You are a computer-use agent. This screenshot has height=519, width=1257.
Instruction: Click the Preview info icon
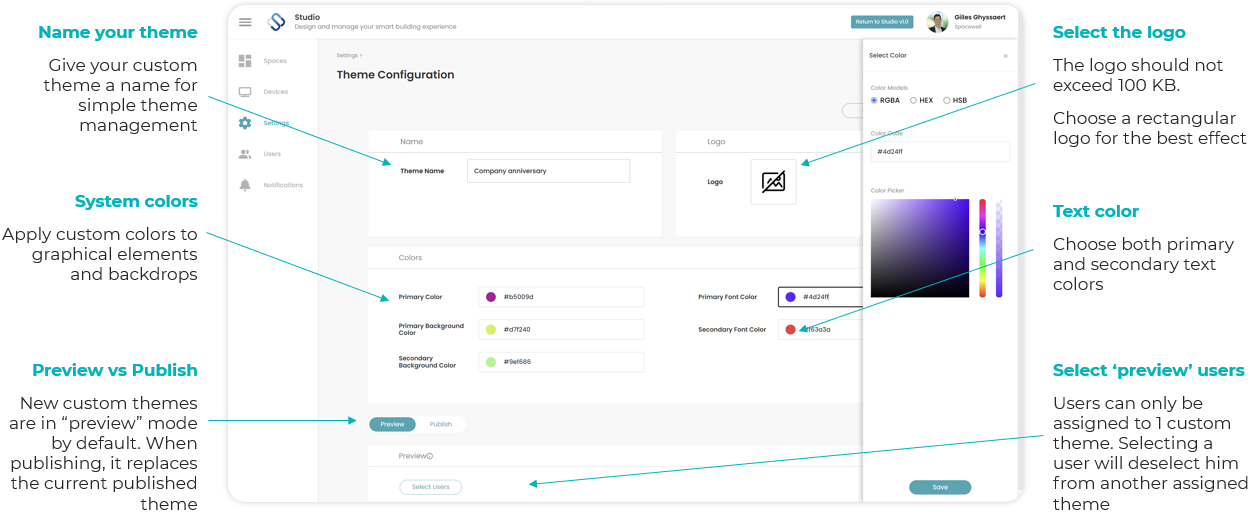coord(430,456)
